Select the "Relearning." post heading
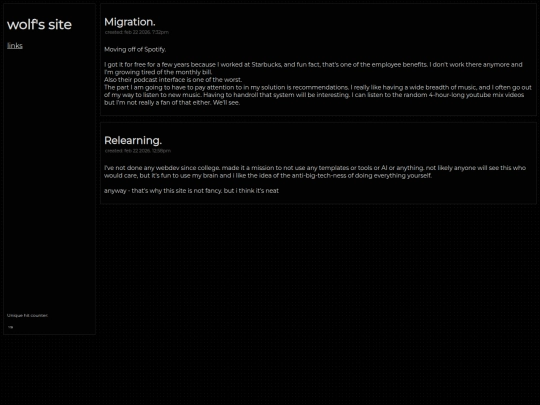The image size is (540, 405). [x=133, y=141]
